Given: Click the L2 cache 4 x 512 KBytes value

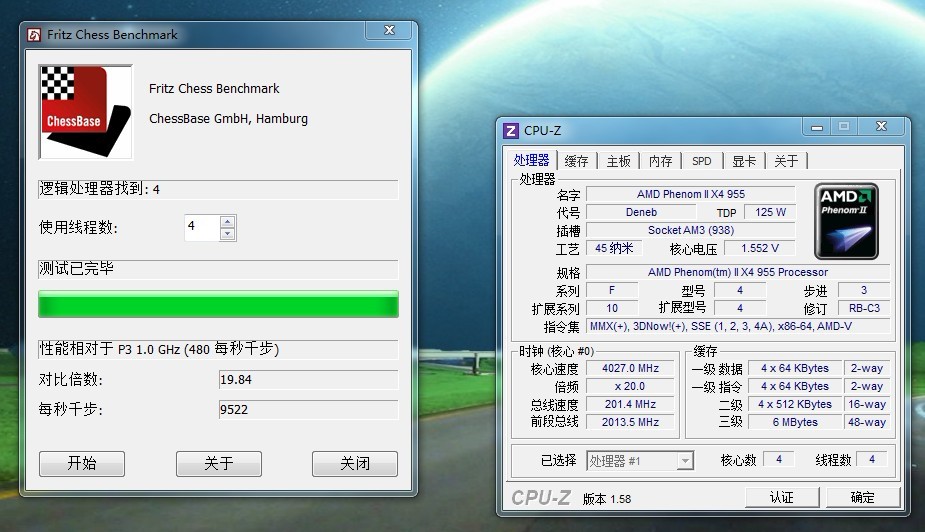Looking at the screenshot, I should click(x=795, y=404).
